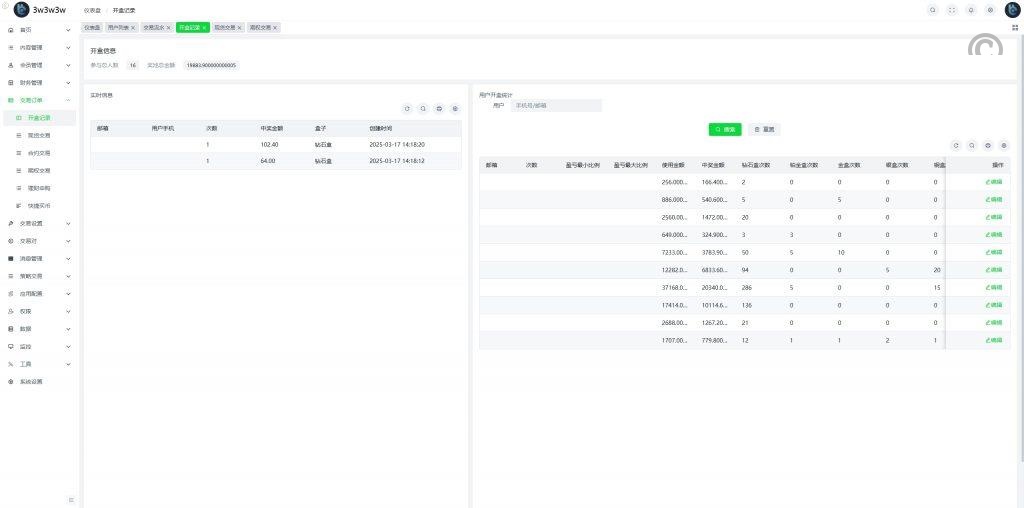Screen dimensions: 1024x508
Task: Expand the 财务管理 sidebar menu
Action: tap(38, 82)
